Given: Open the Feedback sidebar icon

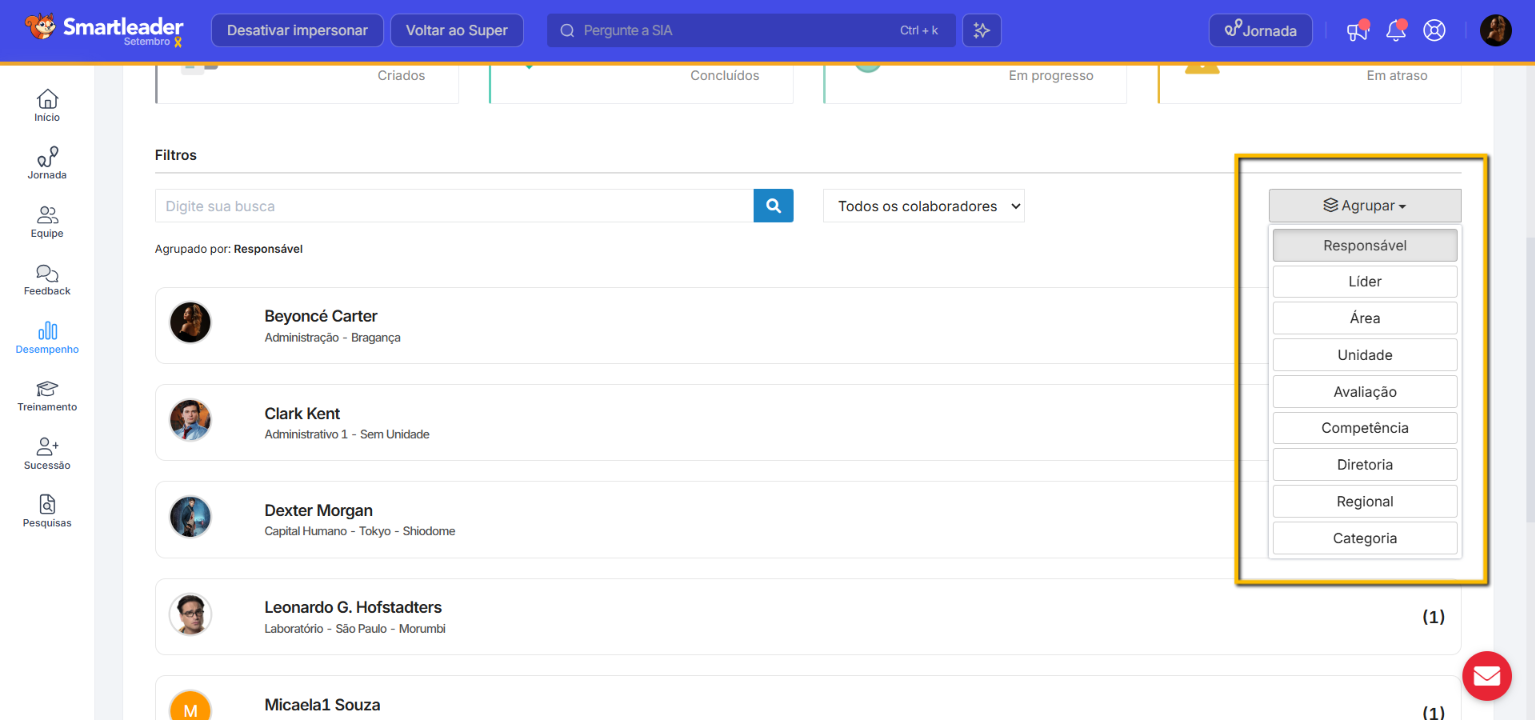Looking at the screenshot, I should point(47,279).
